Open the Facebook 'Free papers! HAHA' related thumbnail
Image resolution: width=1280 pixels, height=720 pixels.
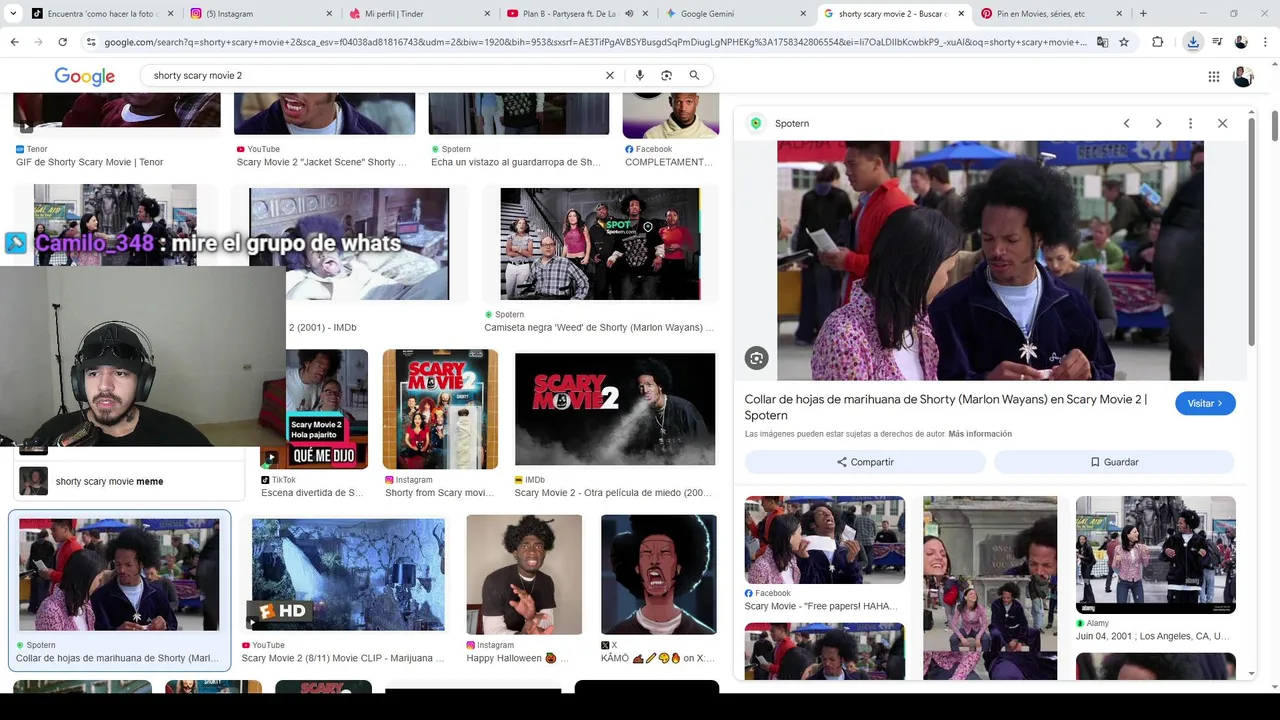click(x=825, y=540)
